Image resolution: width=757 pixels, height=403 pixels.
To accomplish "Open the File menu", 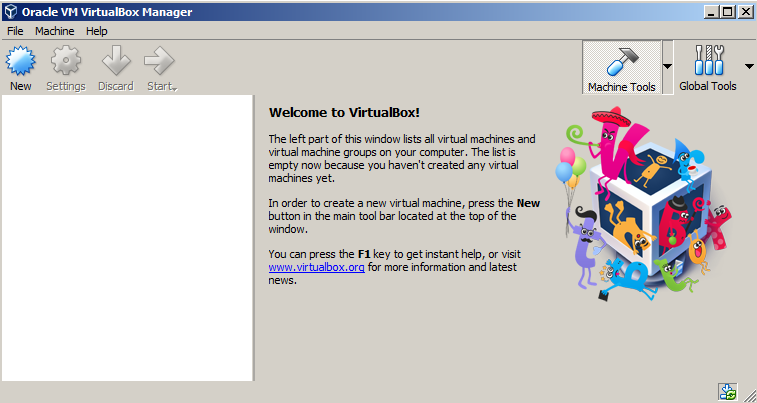I will coord(15,31).
